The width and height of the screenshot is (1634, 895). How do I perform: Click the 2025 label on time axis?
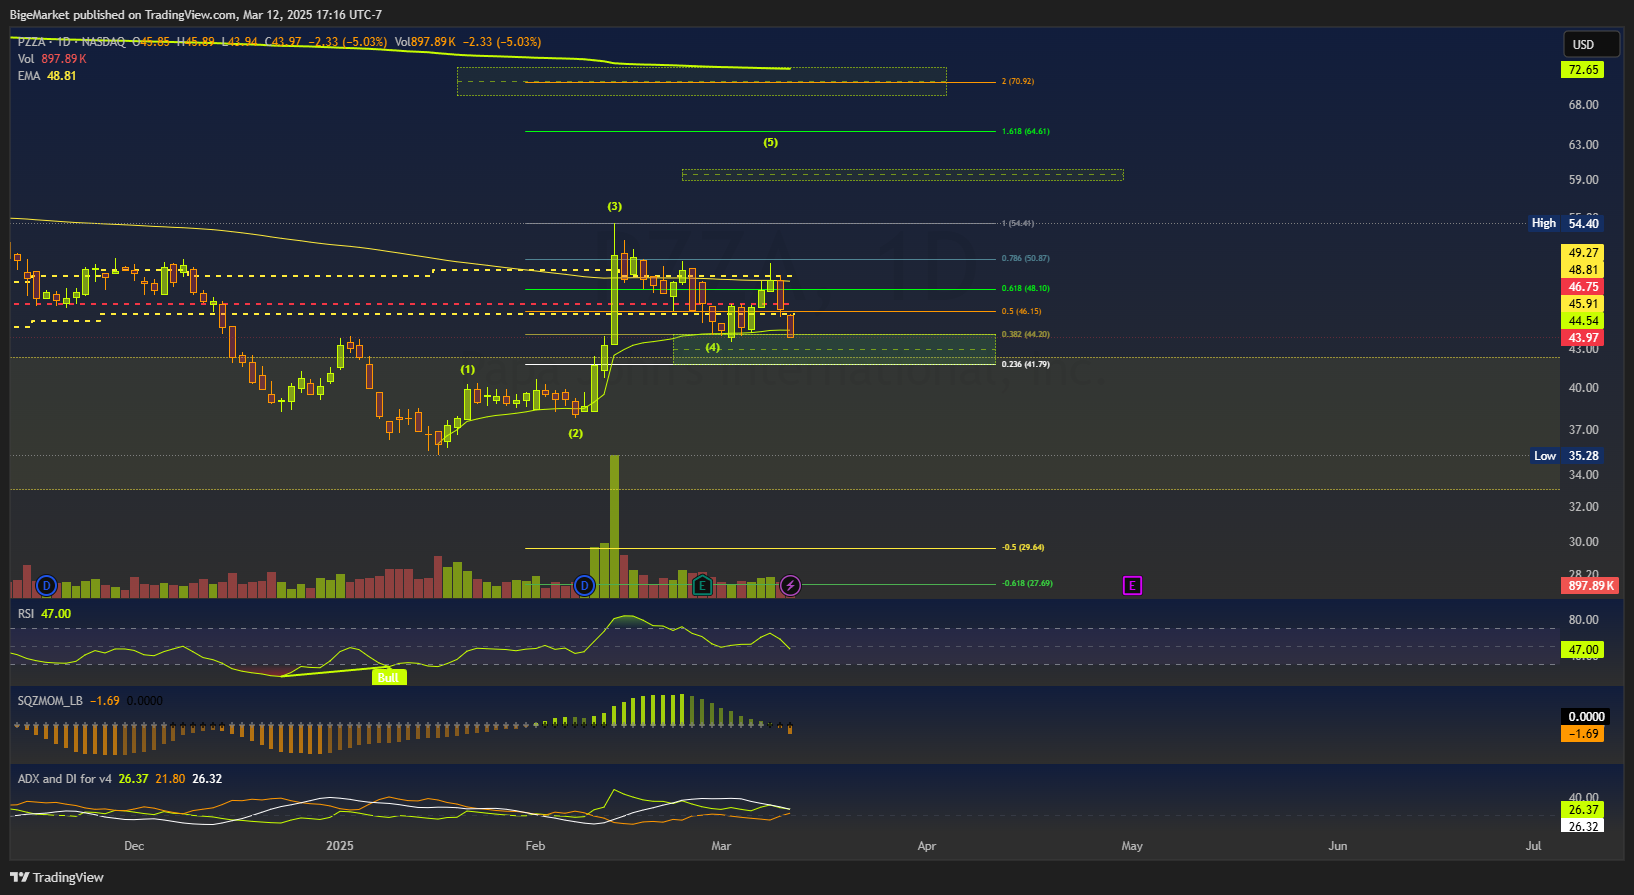340,846
